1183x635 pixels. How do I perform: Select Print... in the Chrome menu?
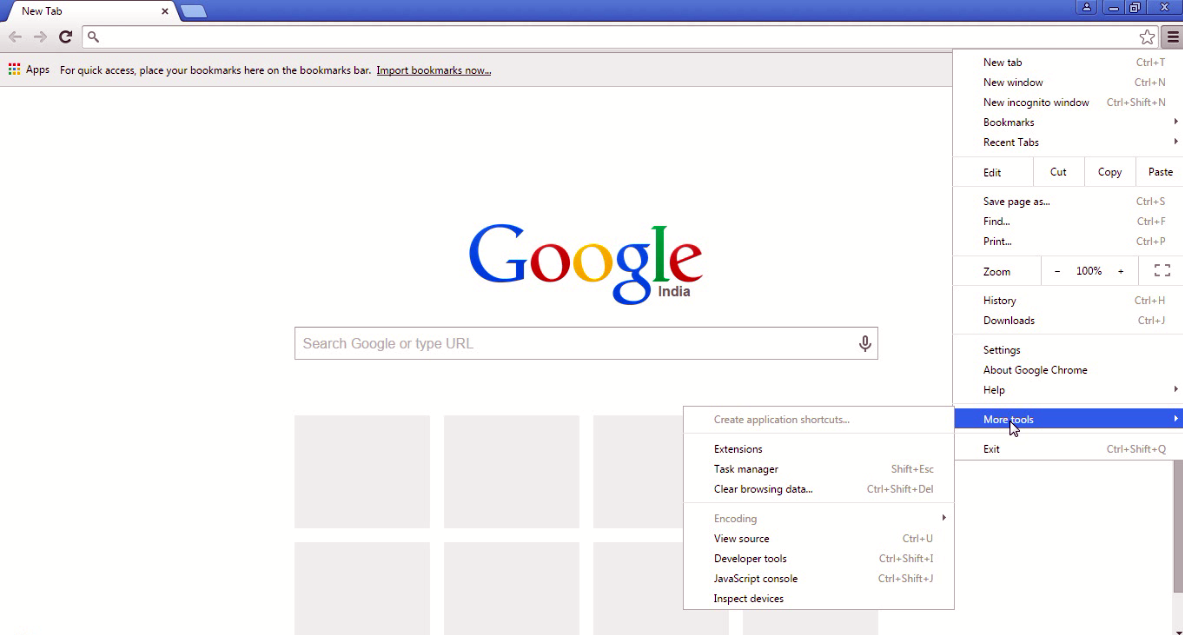pyautogui.click(x=1066, y=241)
